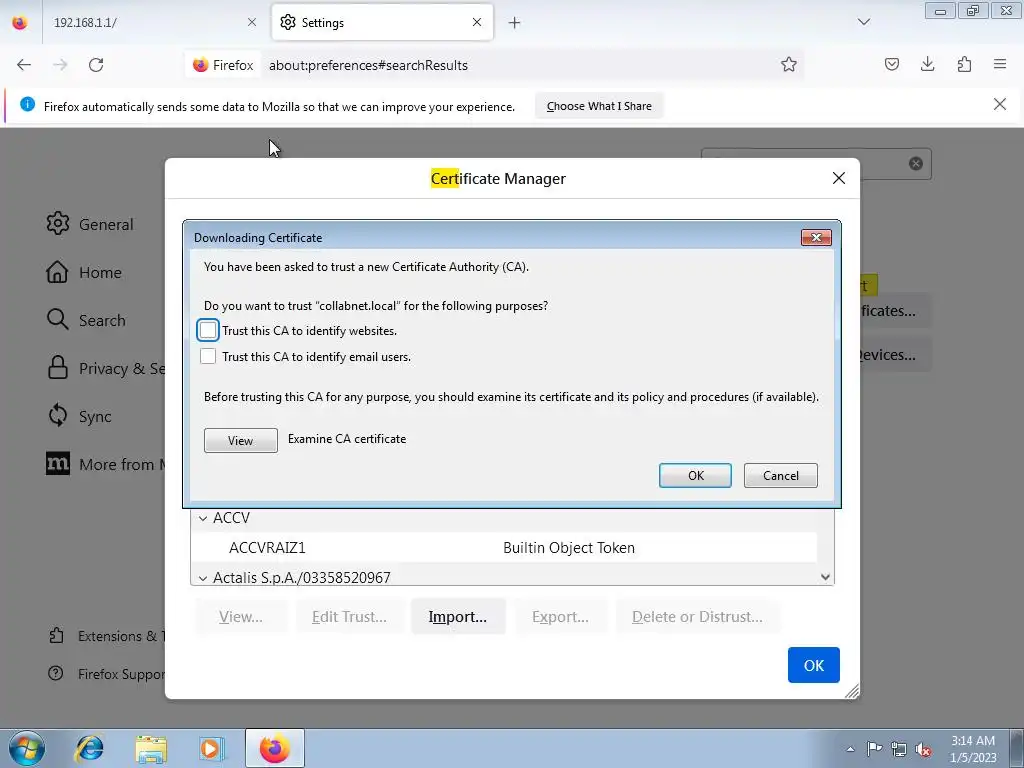Launch Internet Explorer from taskbar
This screenshot has width=1024, height=768.
89,748
